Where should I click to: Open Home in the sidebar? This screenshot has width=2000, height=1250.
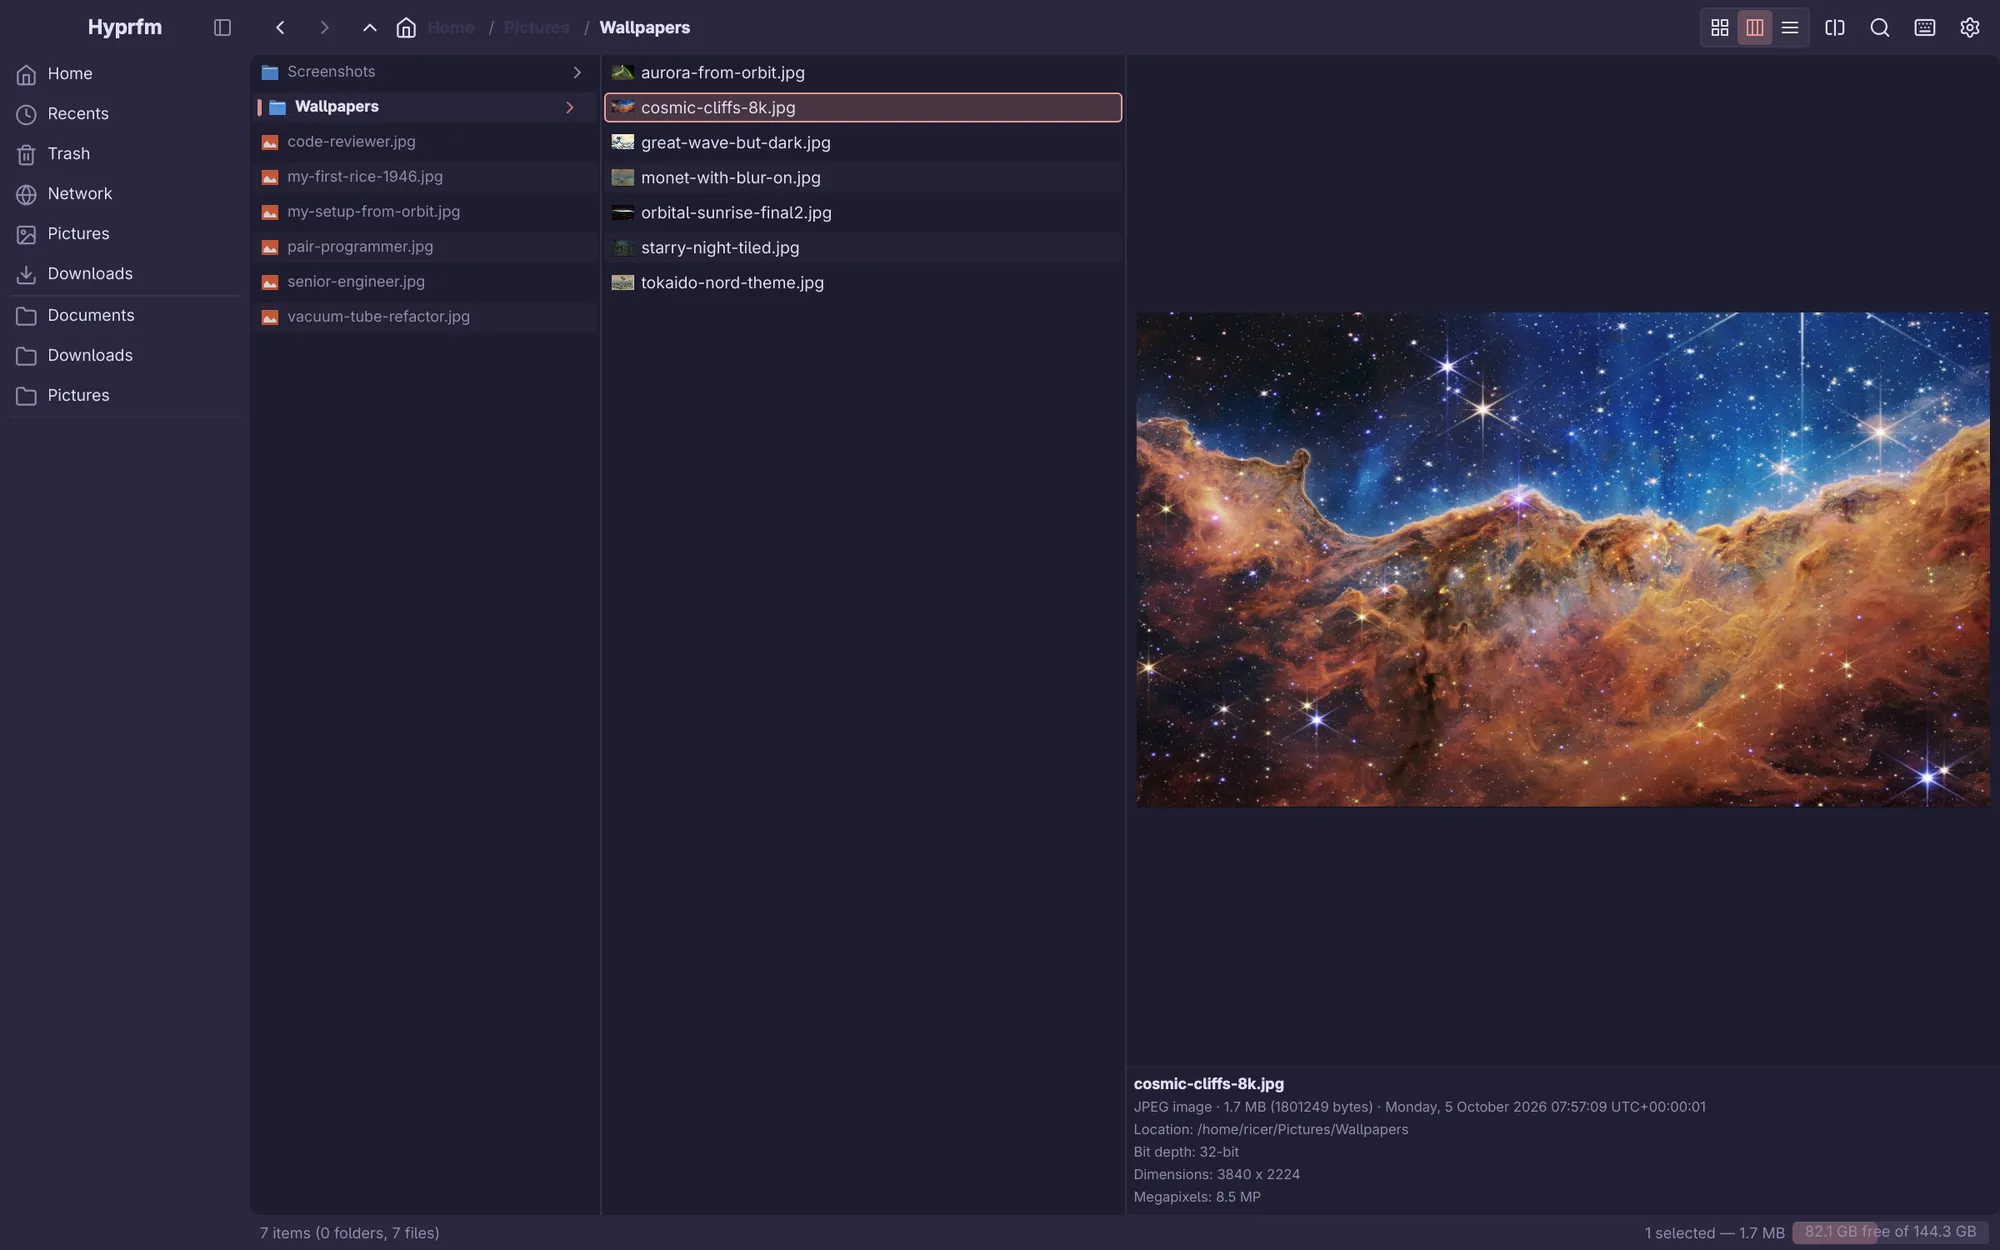point(125,74)
